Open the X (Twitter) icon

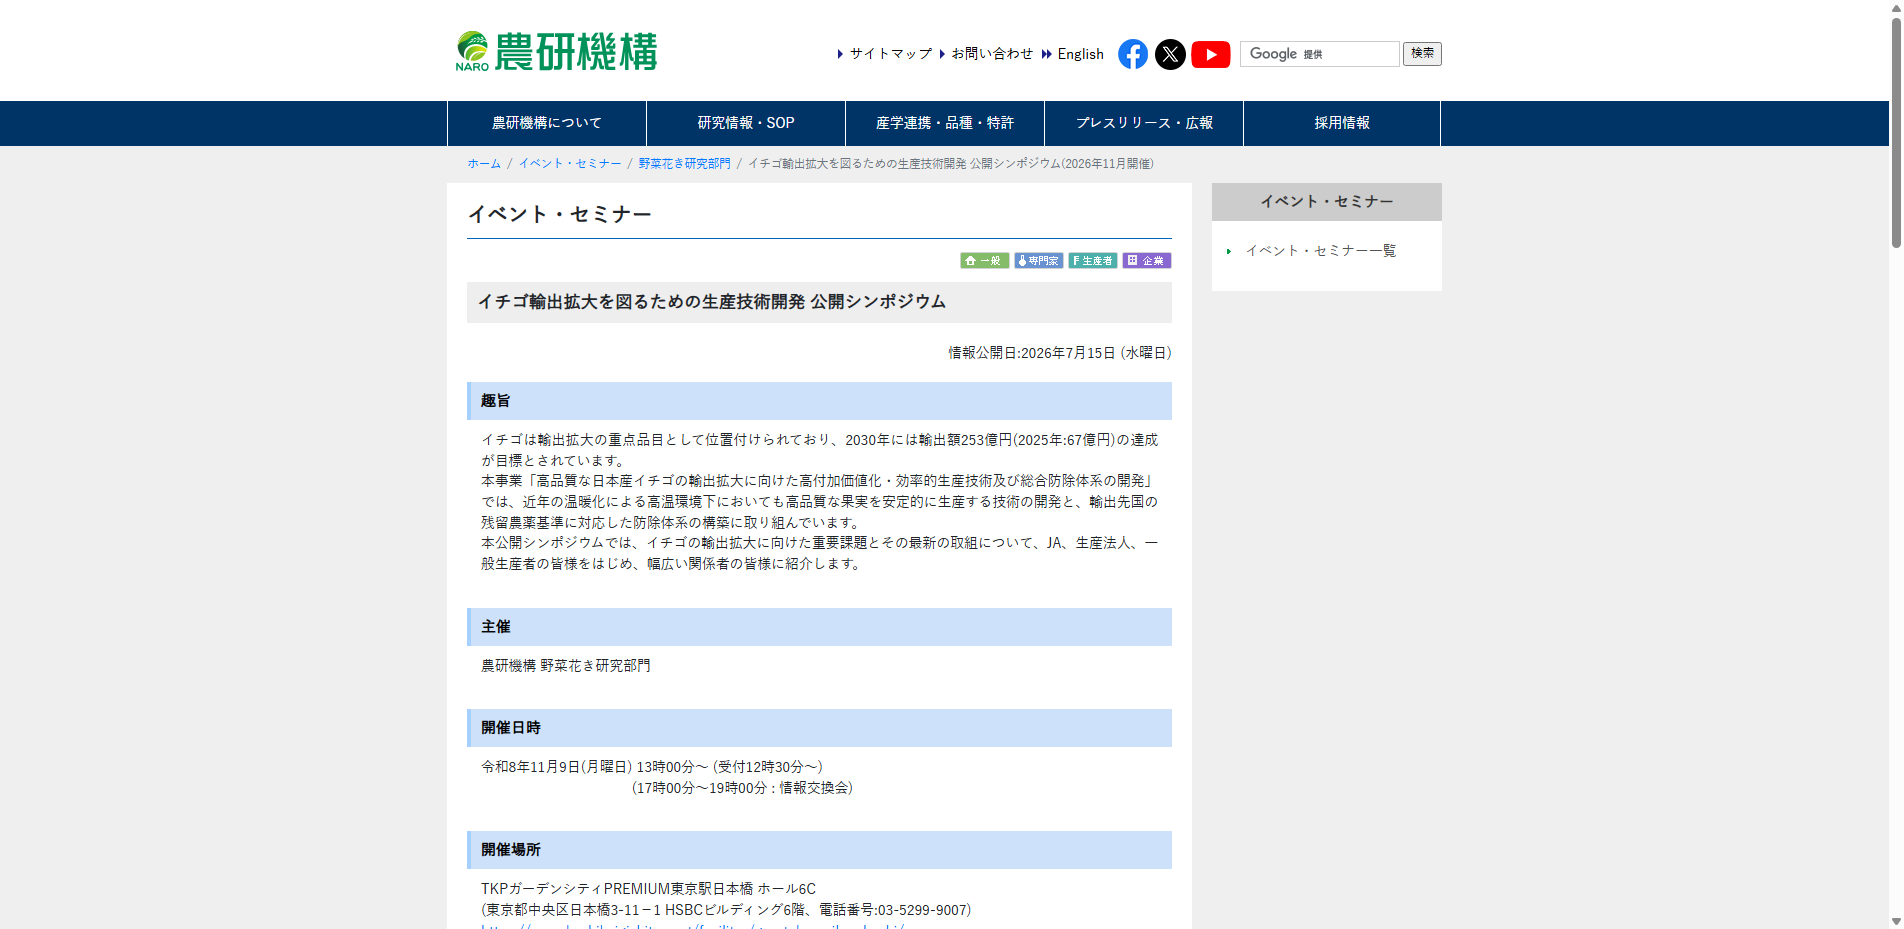pyautogui.click(x=1170, y=54)
